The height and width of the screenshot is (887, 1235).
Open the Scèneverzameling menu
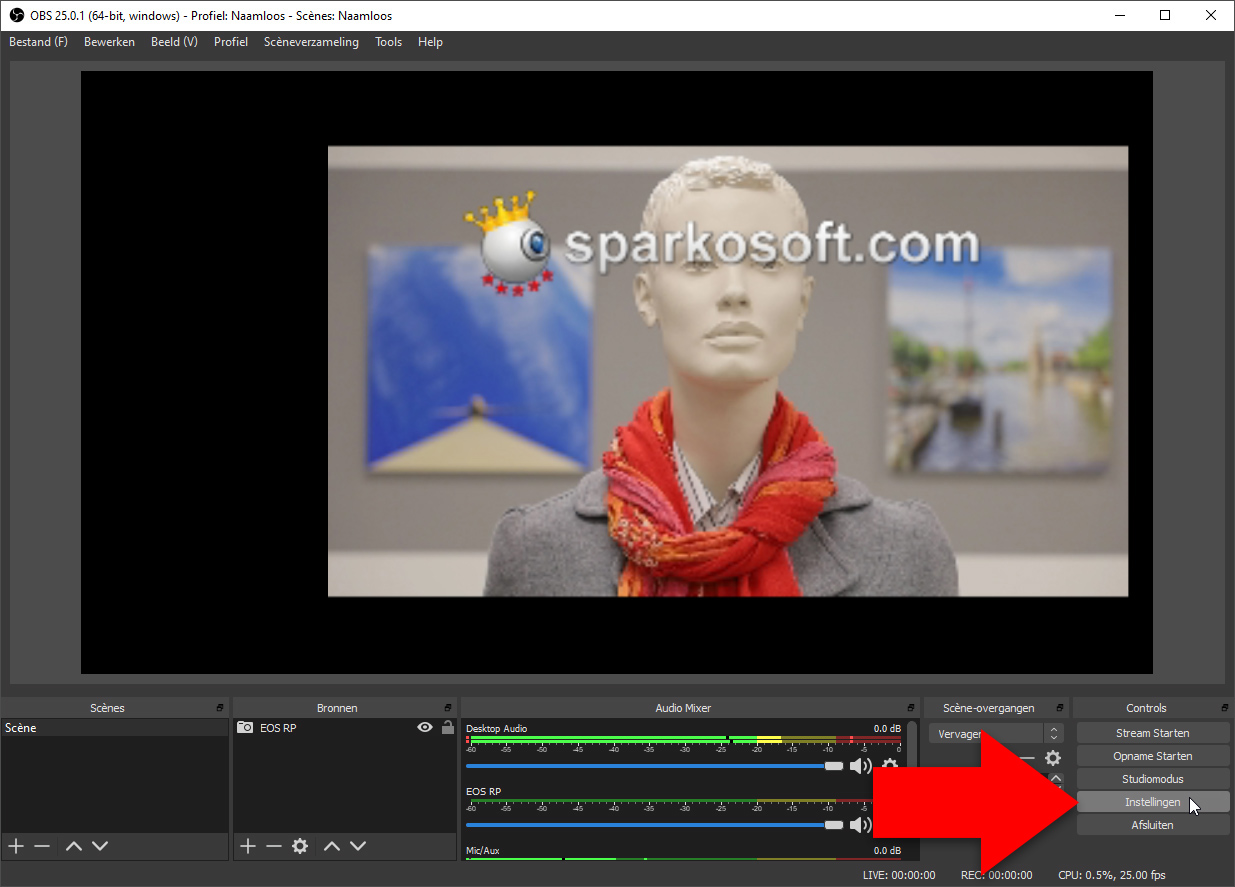point(311,42)
